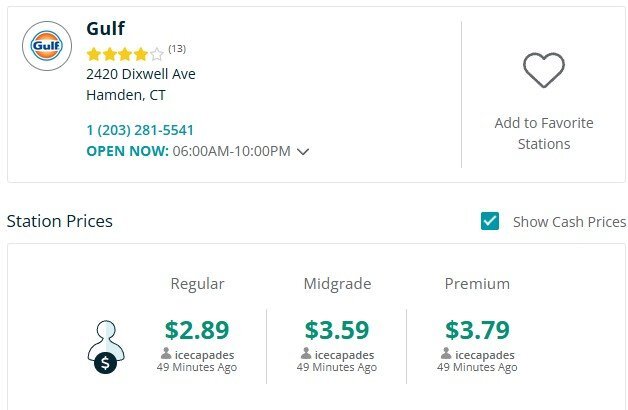Click the cash price reporter icon

(x=104, y=346)
